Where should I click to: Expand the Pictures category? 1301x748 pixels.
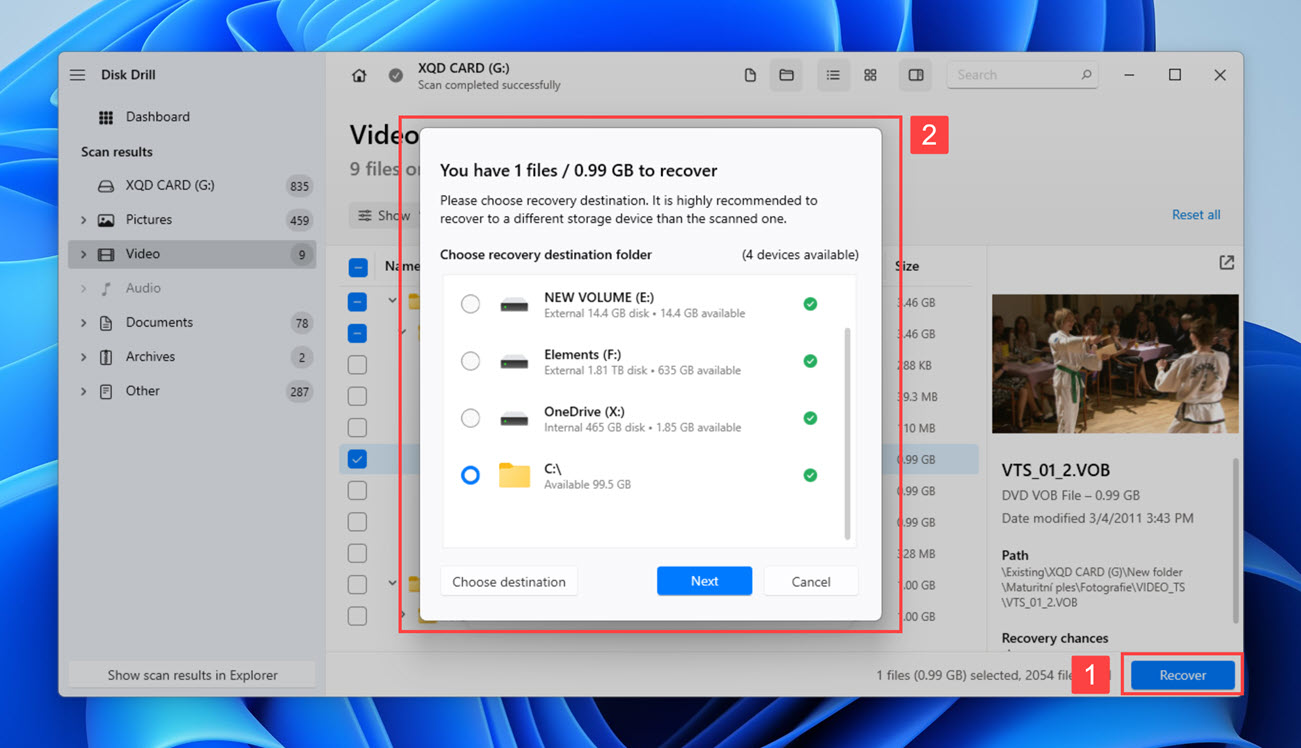pos(83,220)
